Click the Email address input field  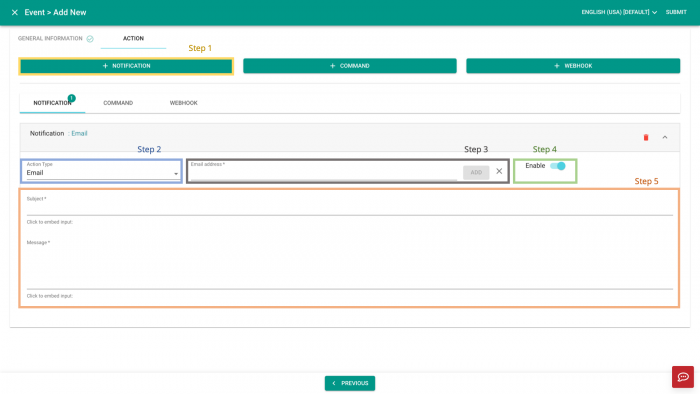click(324, 172)
